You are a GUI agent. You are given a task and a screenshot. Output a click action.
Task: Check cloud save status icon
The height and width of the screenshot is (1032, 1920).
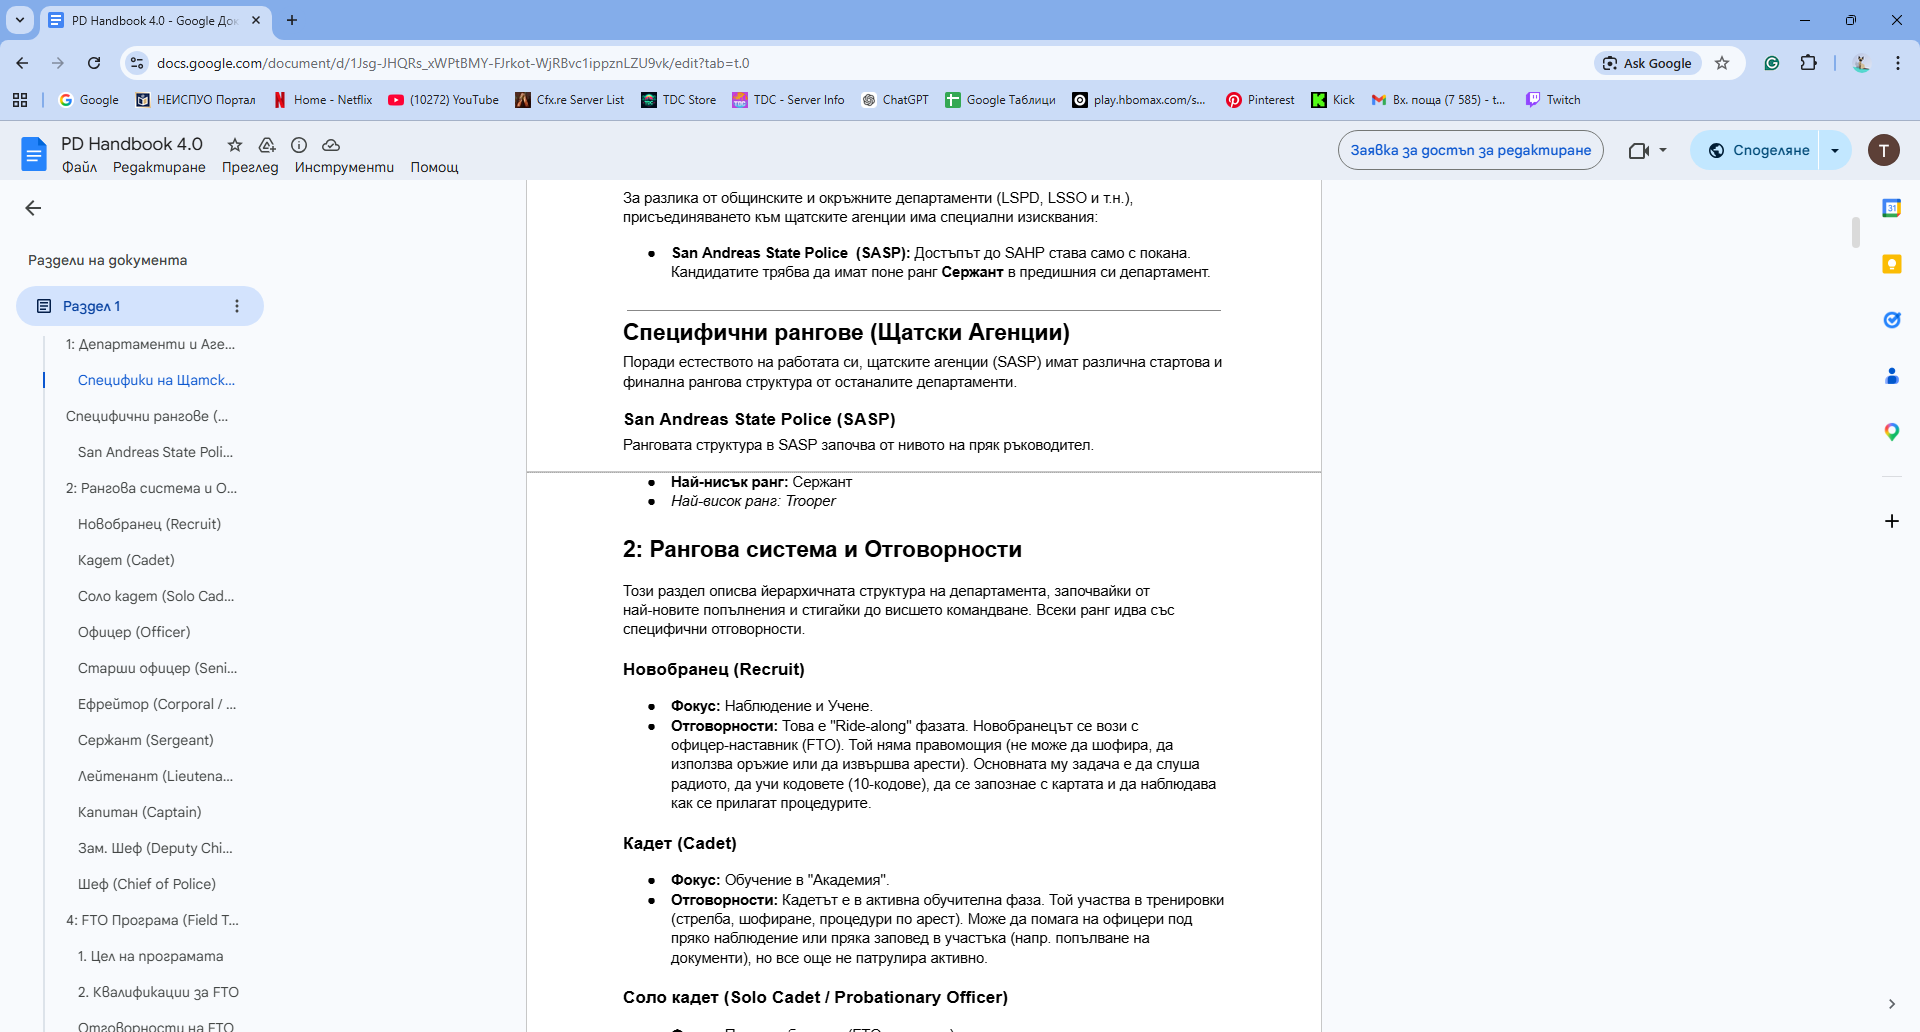point(331,145)
